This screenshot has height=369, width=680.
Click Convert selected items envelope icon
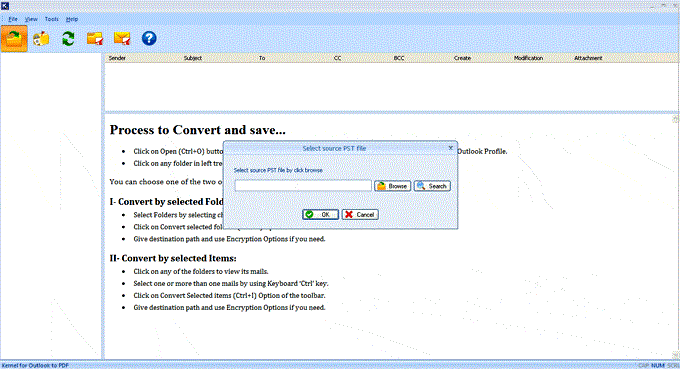pos(122,39)
